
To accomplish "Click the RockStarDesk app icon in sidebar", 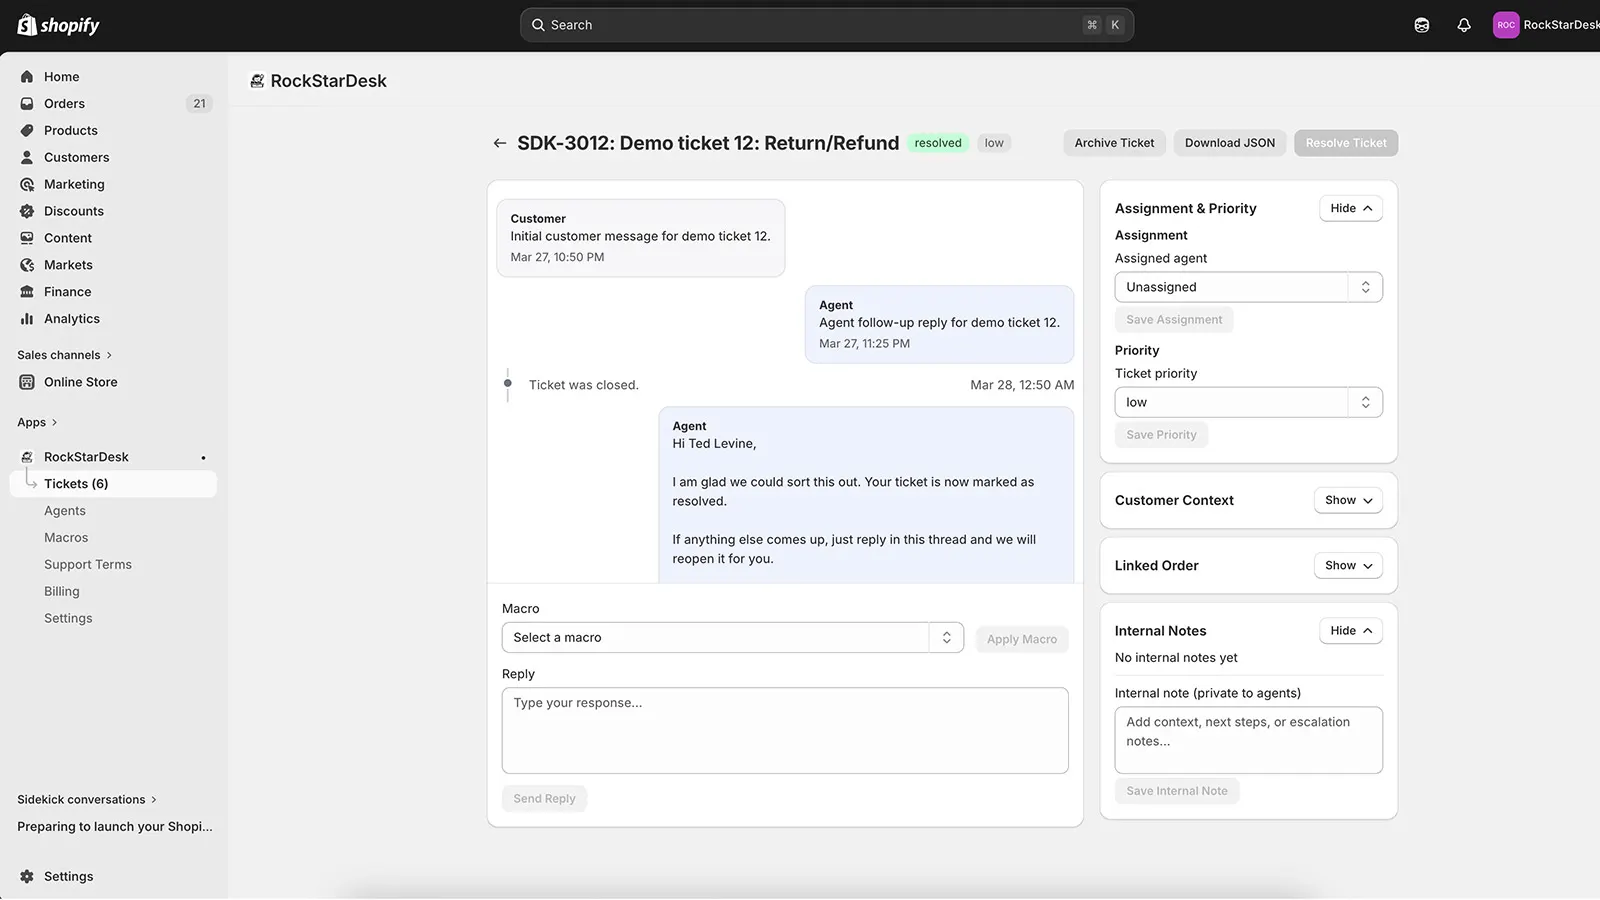I will click(27, 458).
